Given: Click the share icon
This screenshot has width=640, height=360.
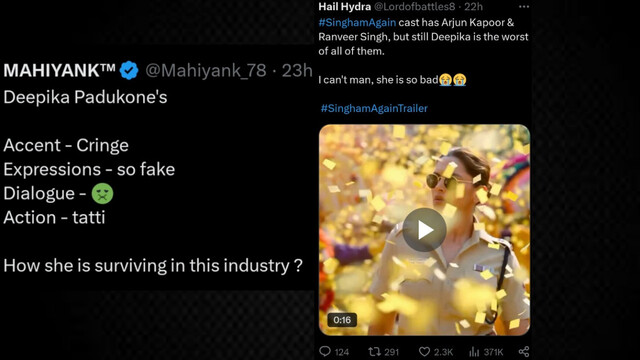Looking at the screenshot, I should (x=524, y=351).
